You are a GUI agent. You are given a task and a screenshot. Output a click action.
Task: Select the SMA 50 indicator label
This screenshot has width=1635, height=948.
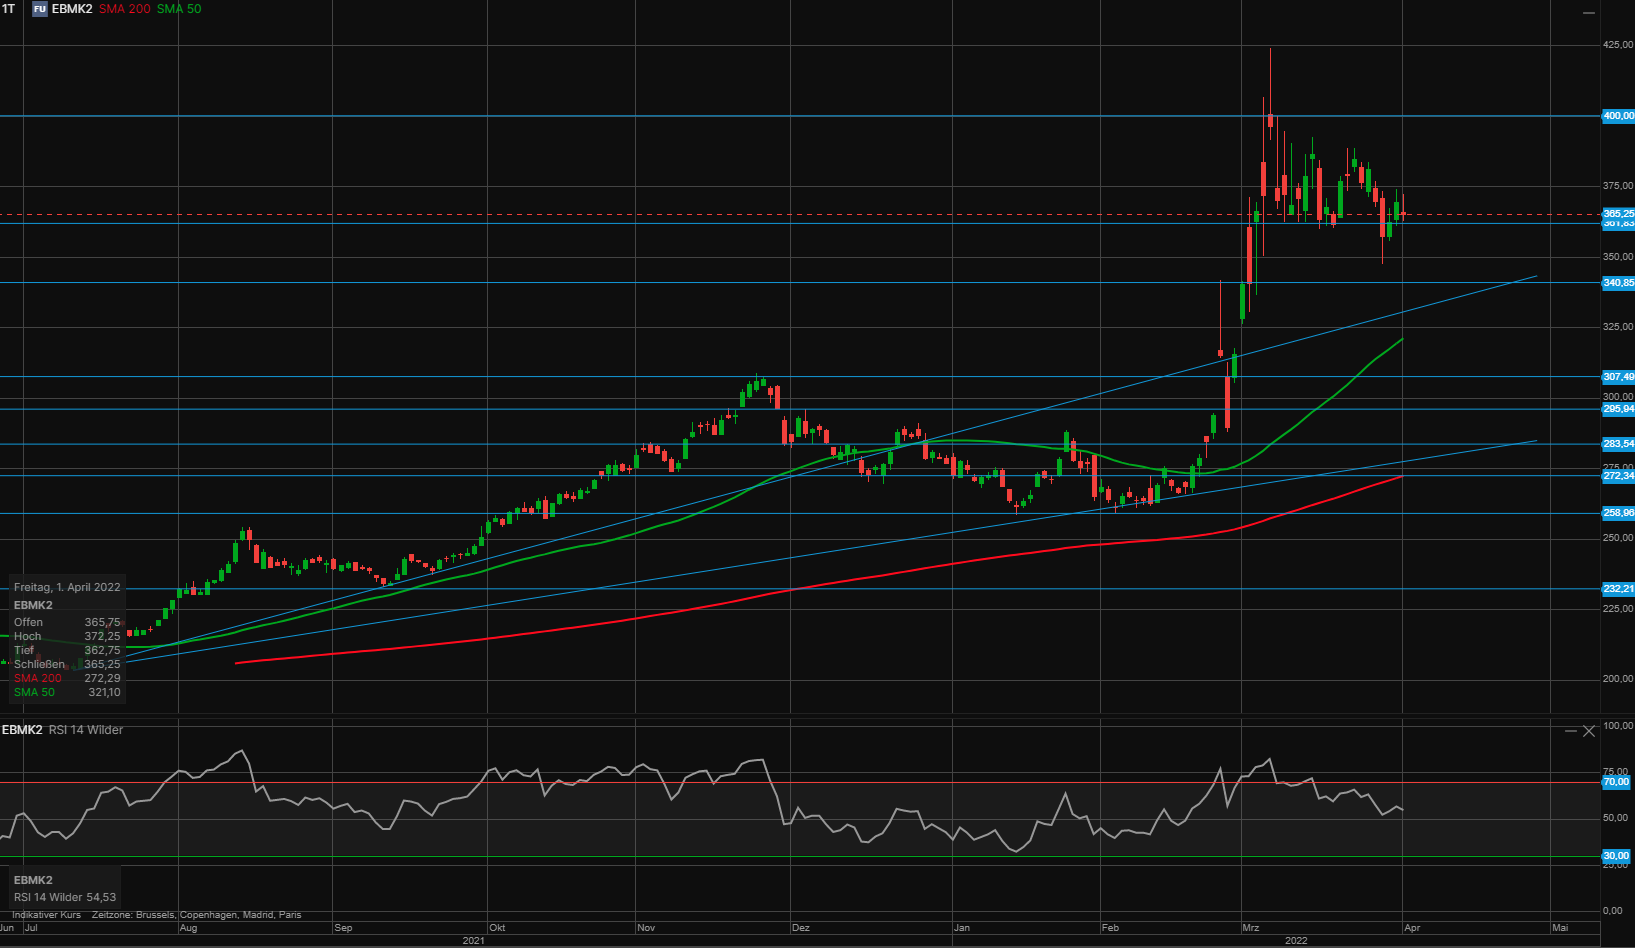(179, 9)
